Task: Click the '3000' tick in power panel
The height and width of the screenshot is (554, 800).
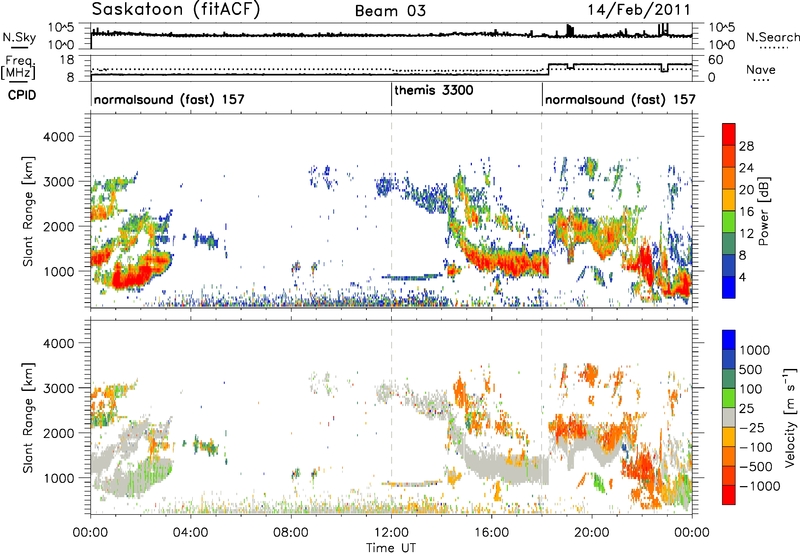Action: tap(58, 182)
